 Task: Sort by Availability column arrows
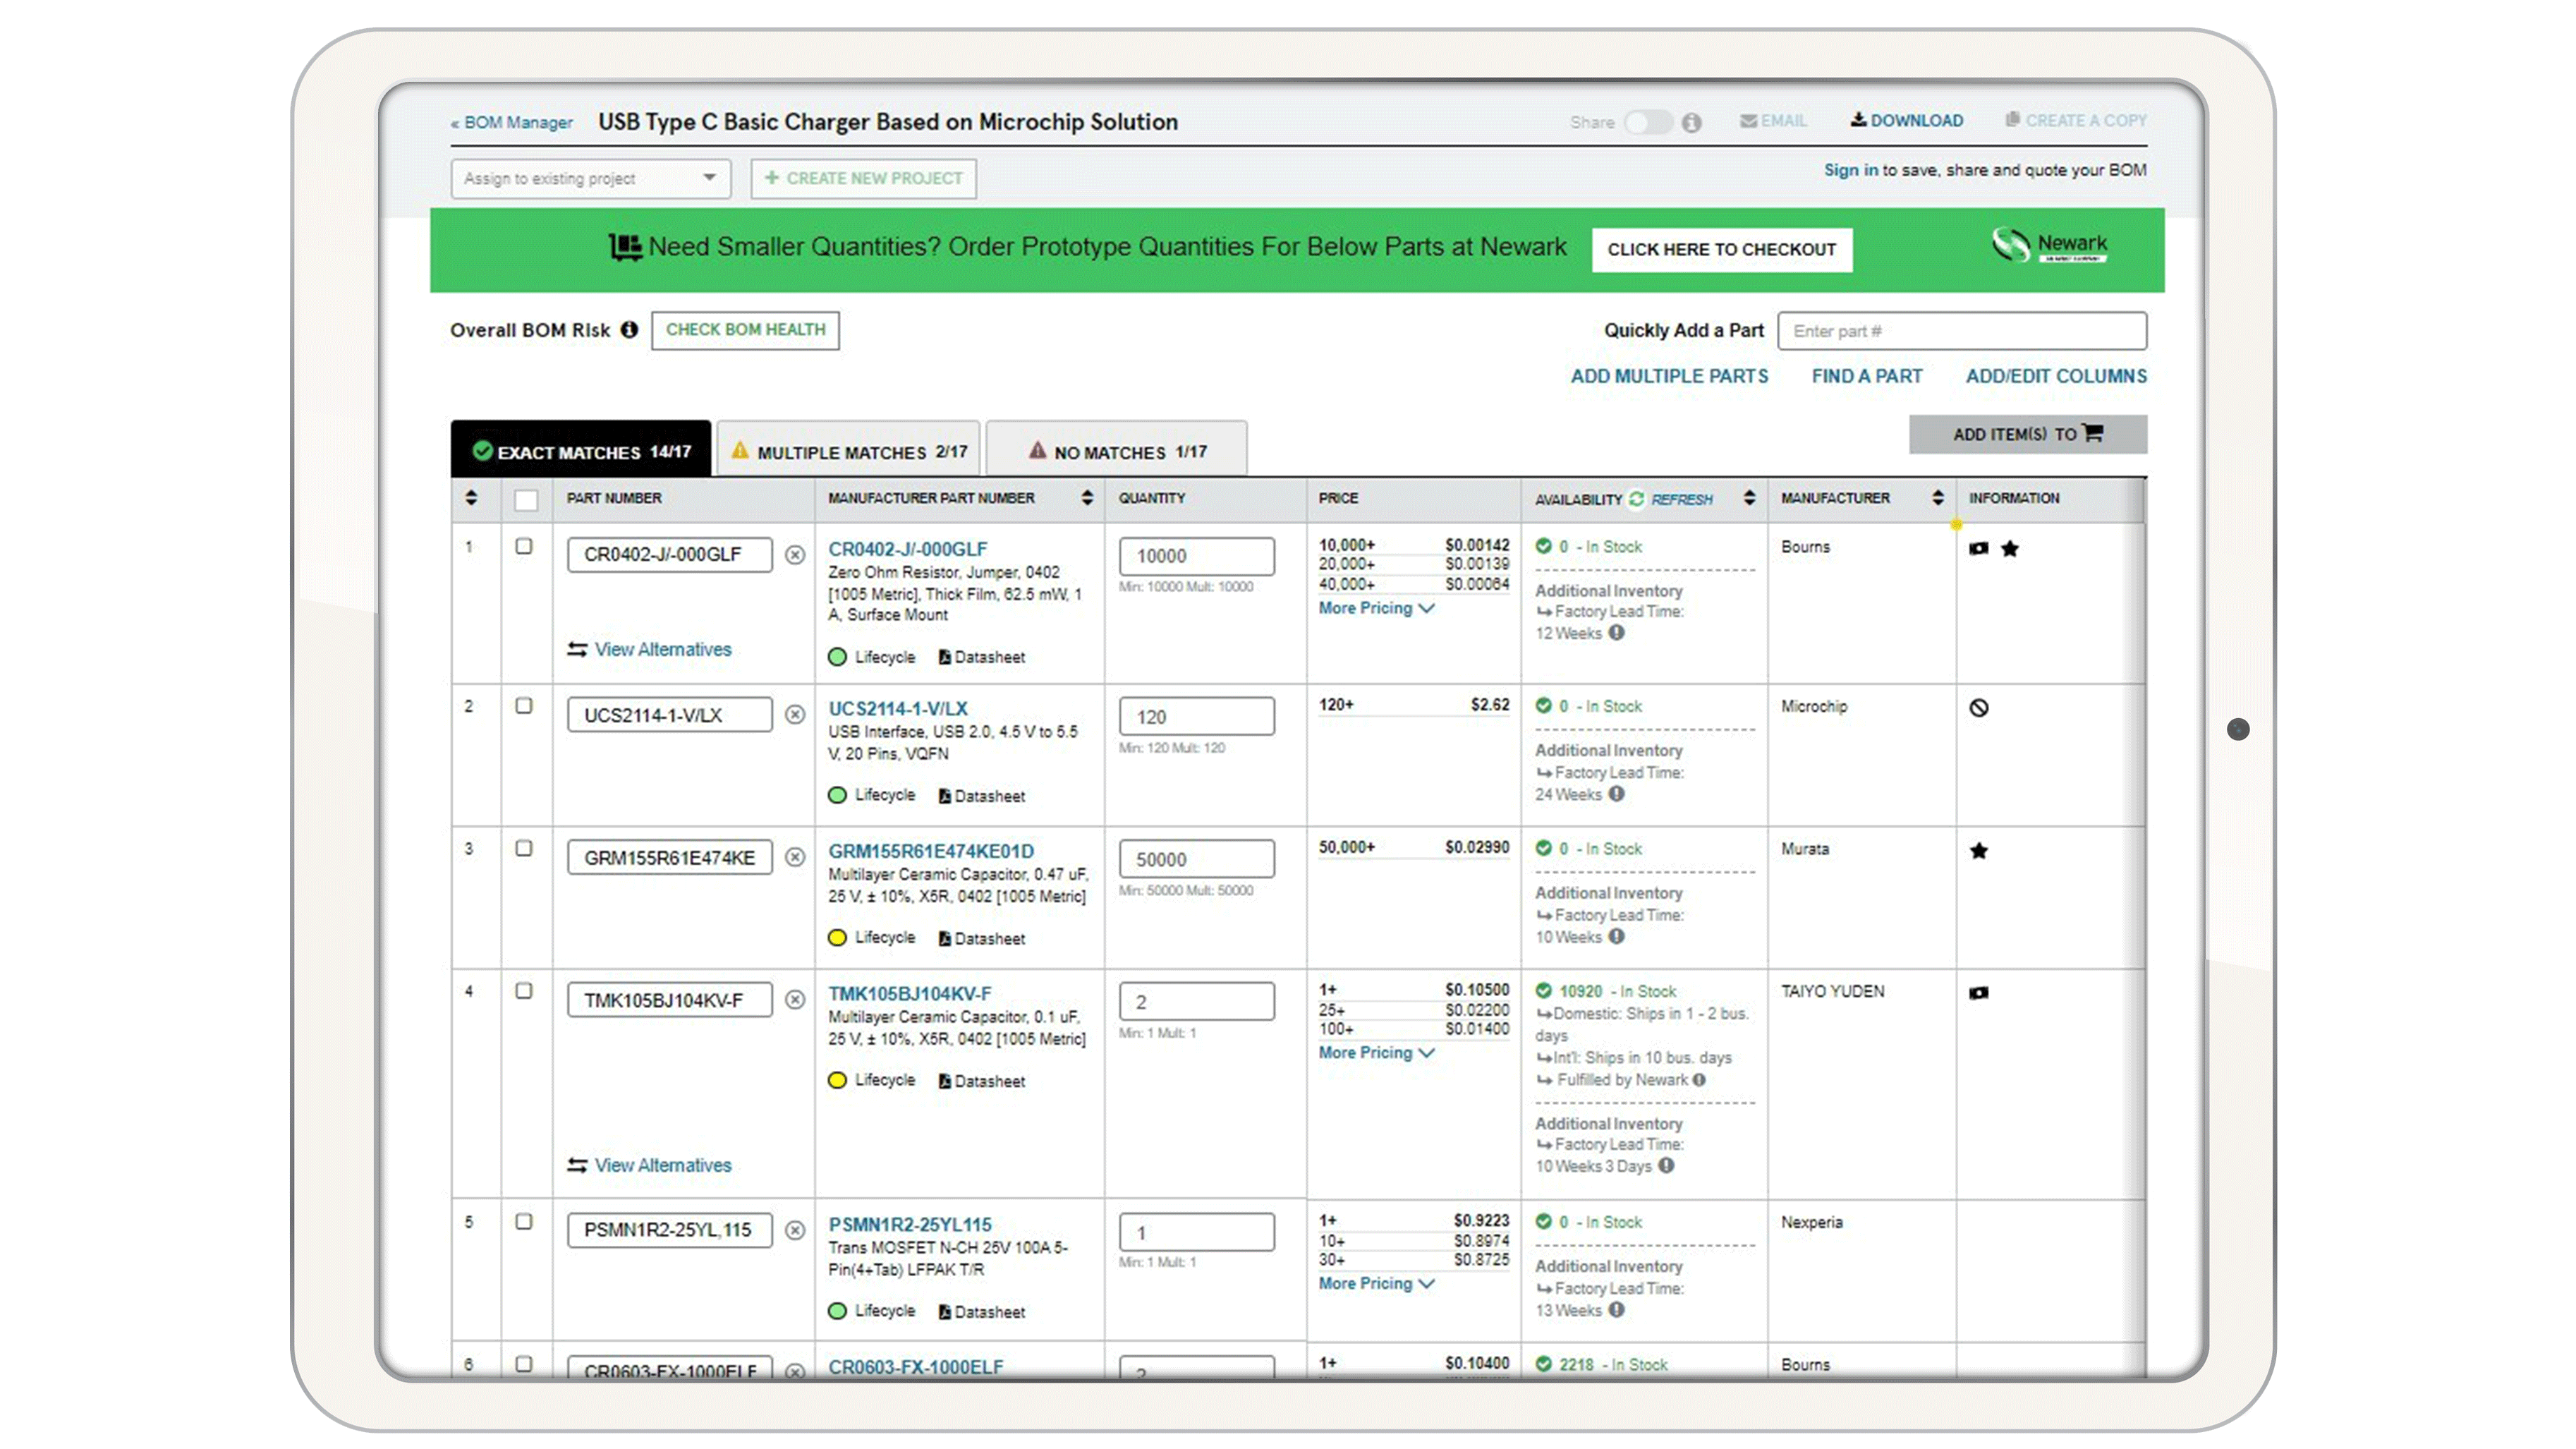[x=1749, y=498]
